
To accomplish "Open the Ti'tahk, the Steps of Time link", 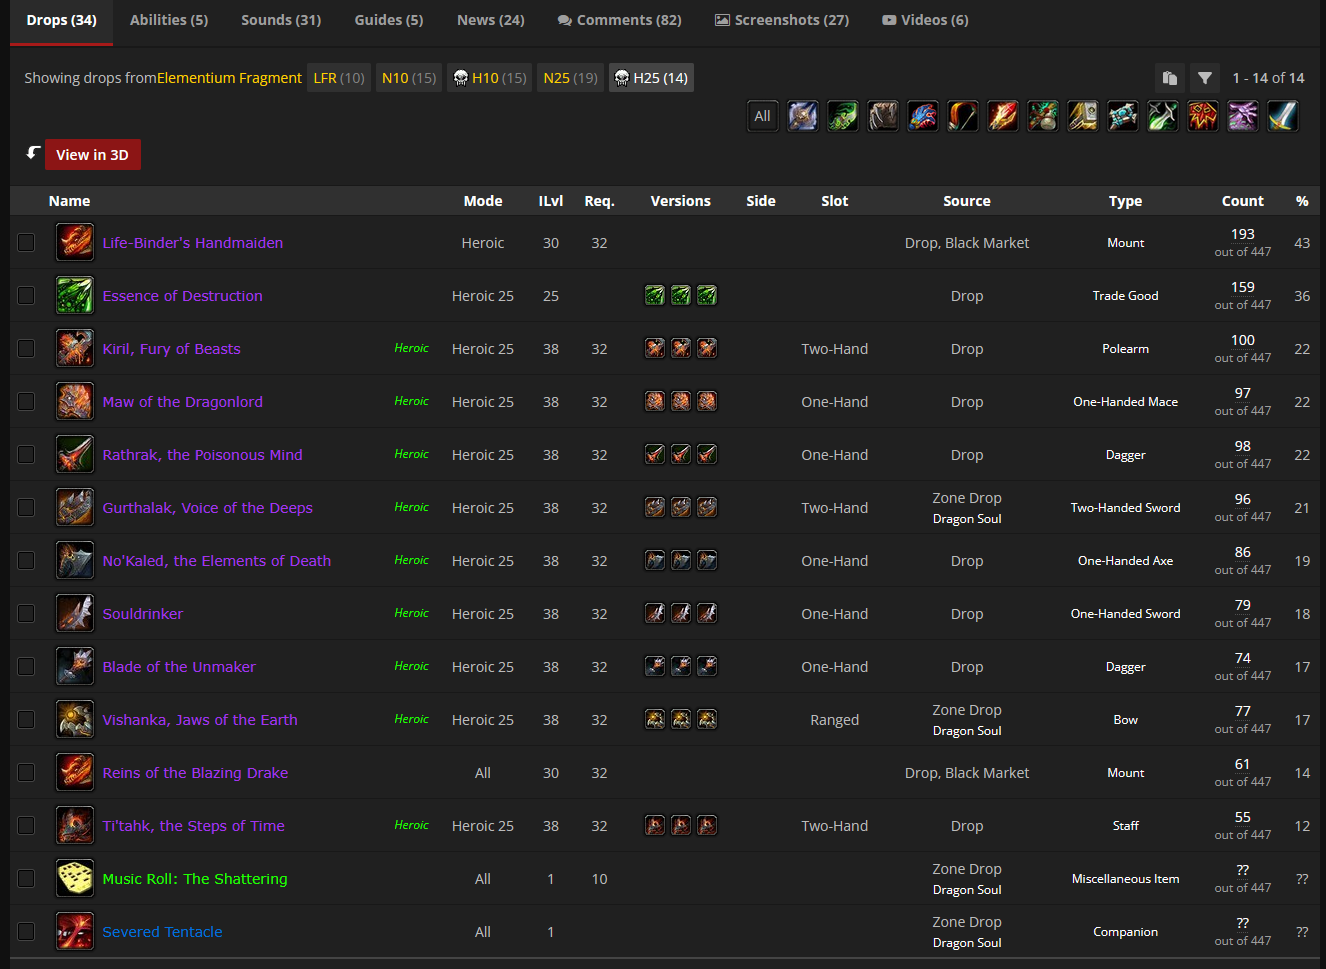I will [194, 825].
